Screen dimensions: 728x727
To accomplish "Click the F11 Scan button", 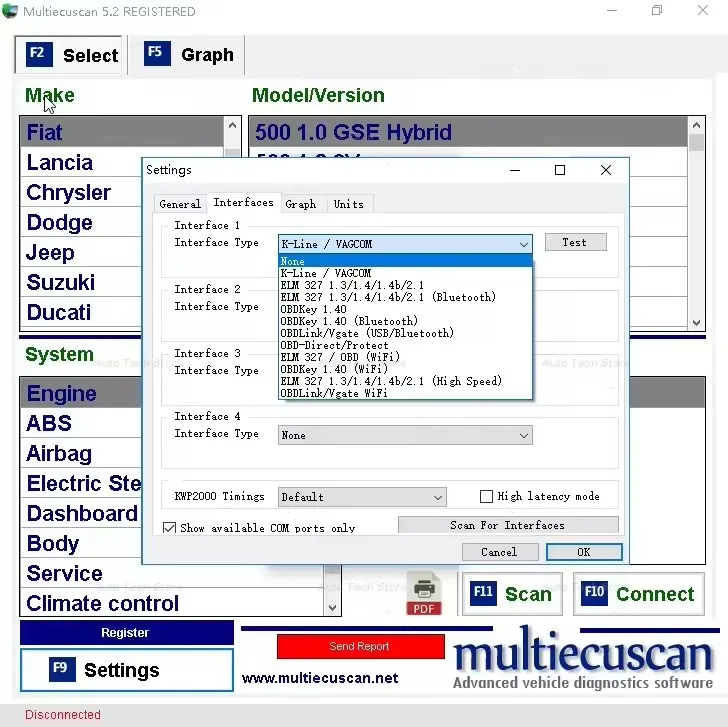I will (x=511, y=594).
